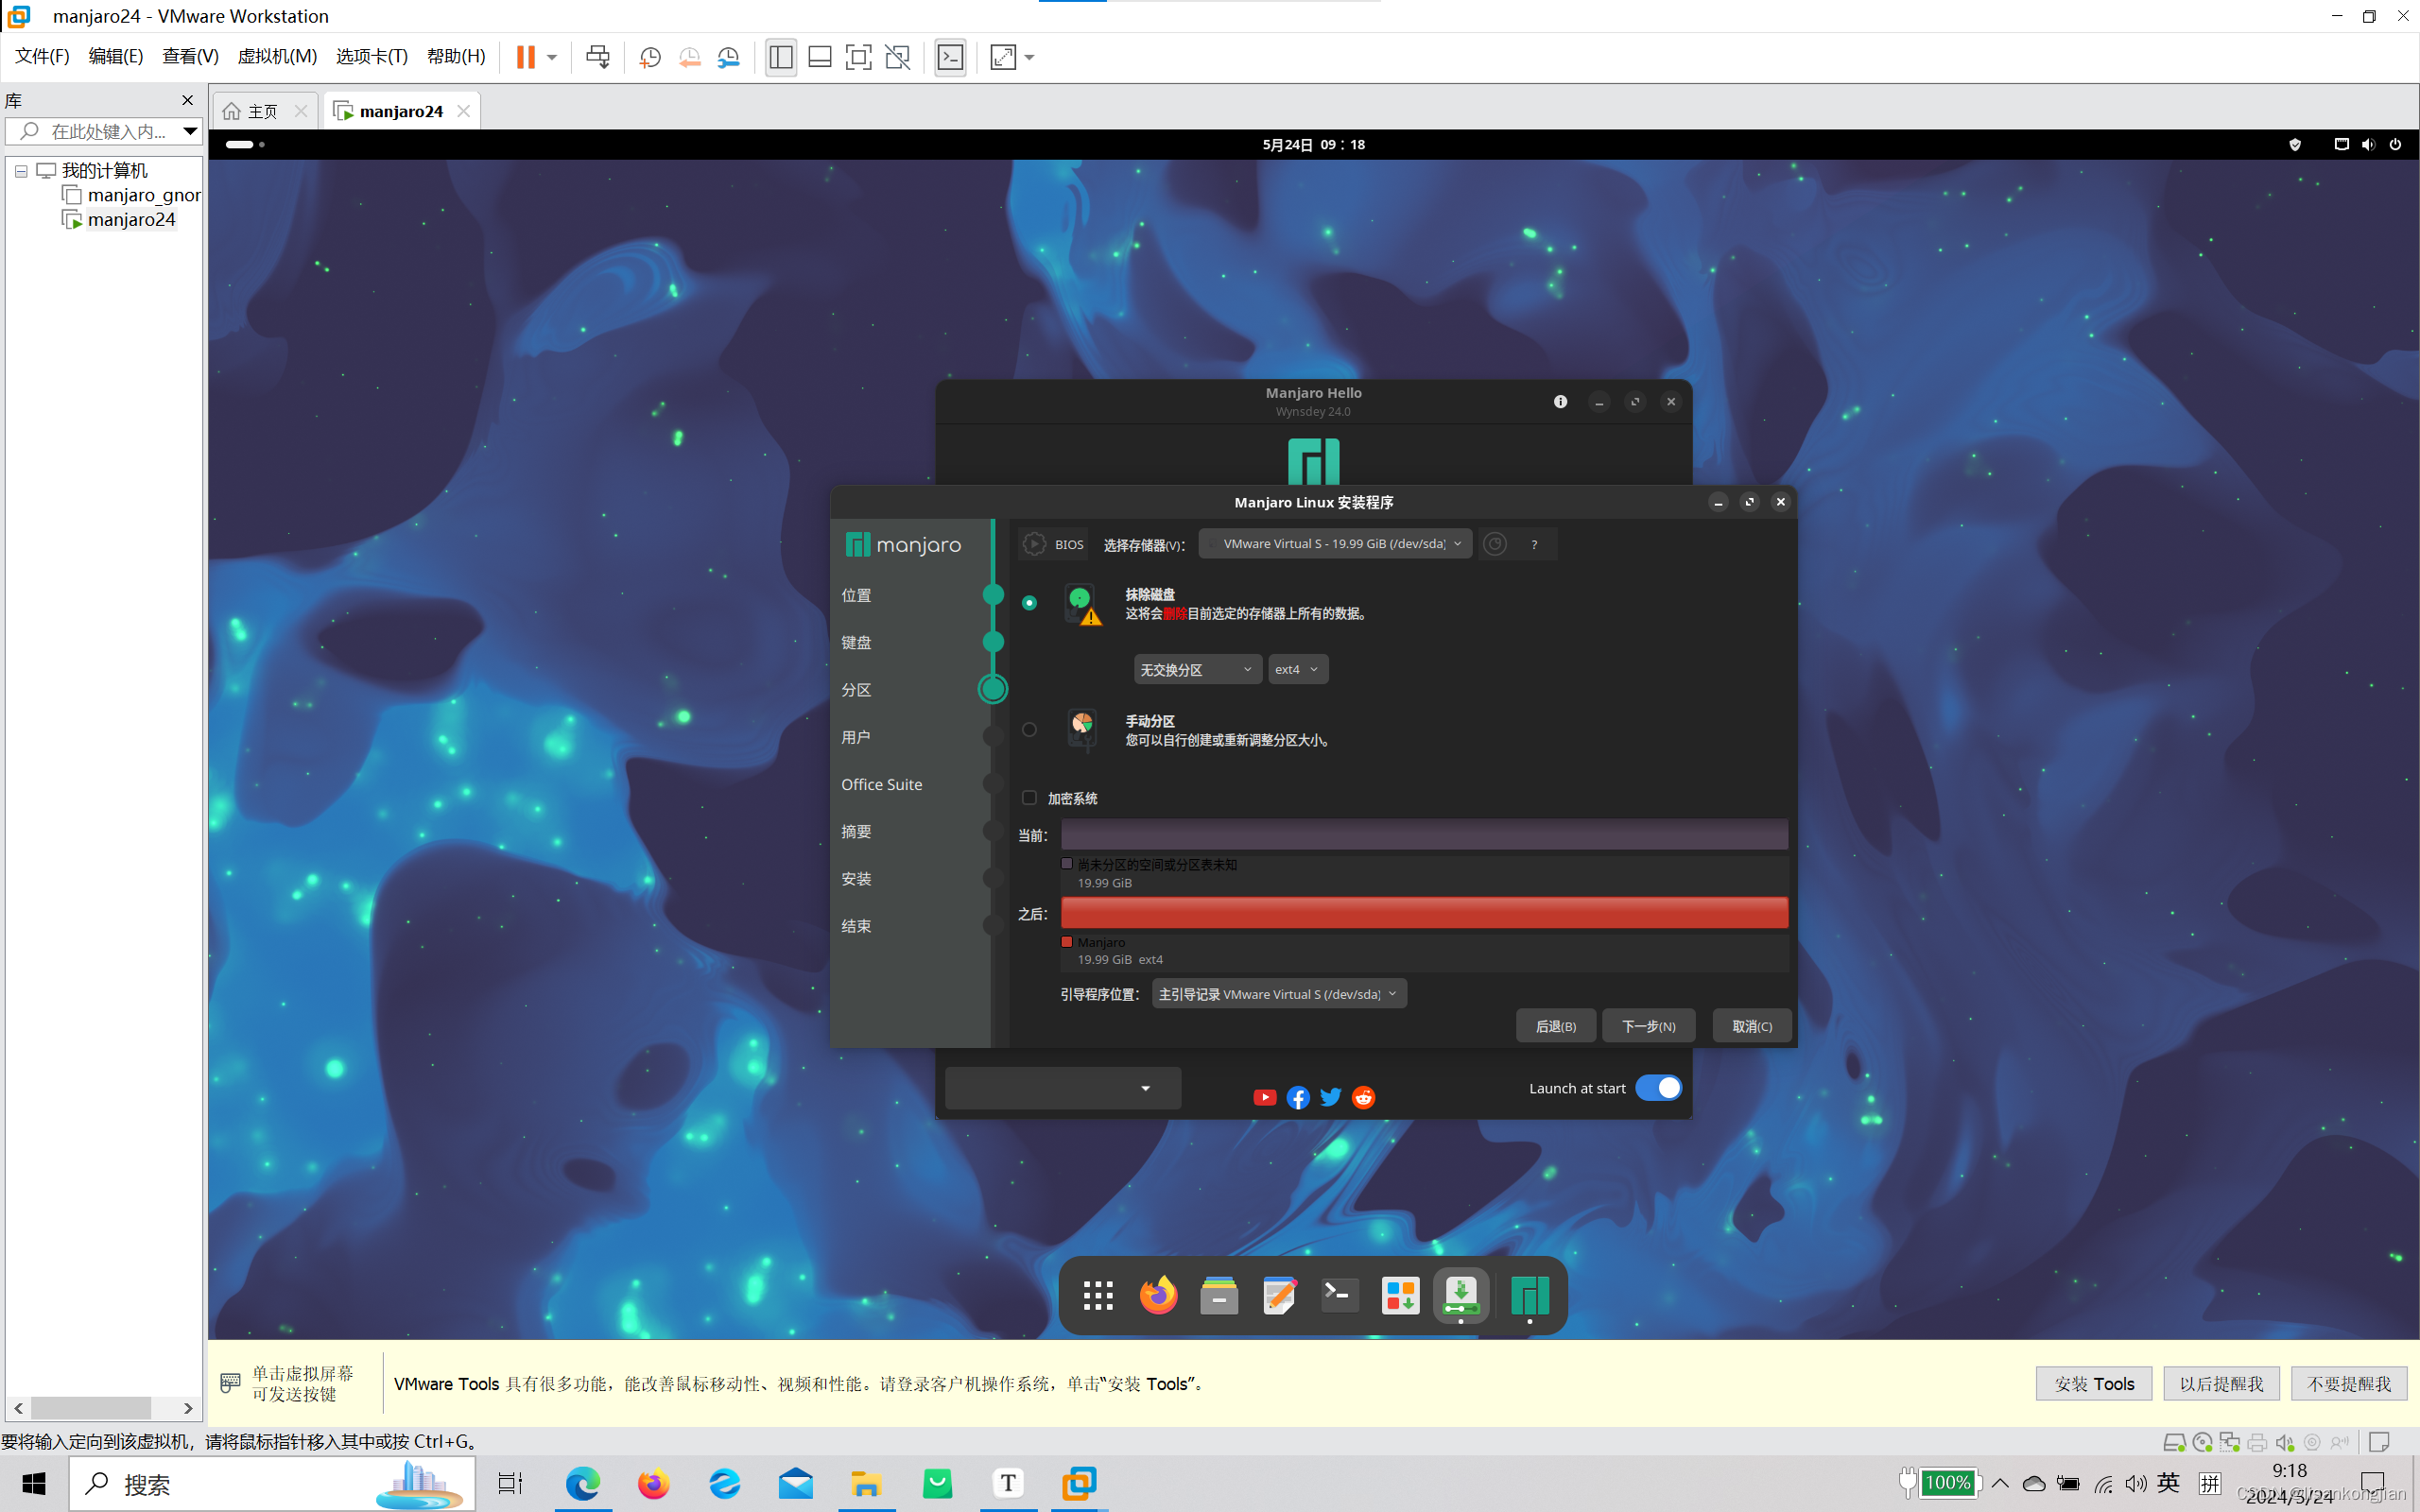Click the 当前 partition bar

pos(1424,835)
